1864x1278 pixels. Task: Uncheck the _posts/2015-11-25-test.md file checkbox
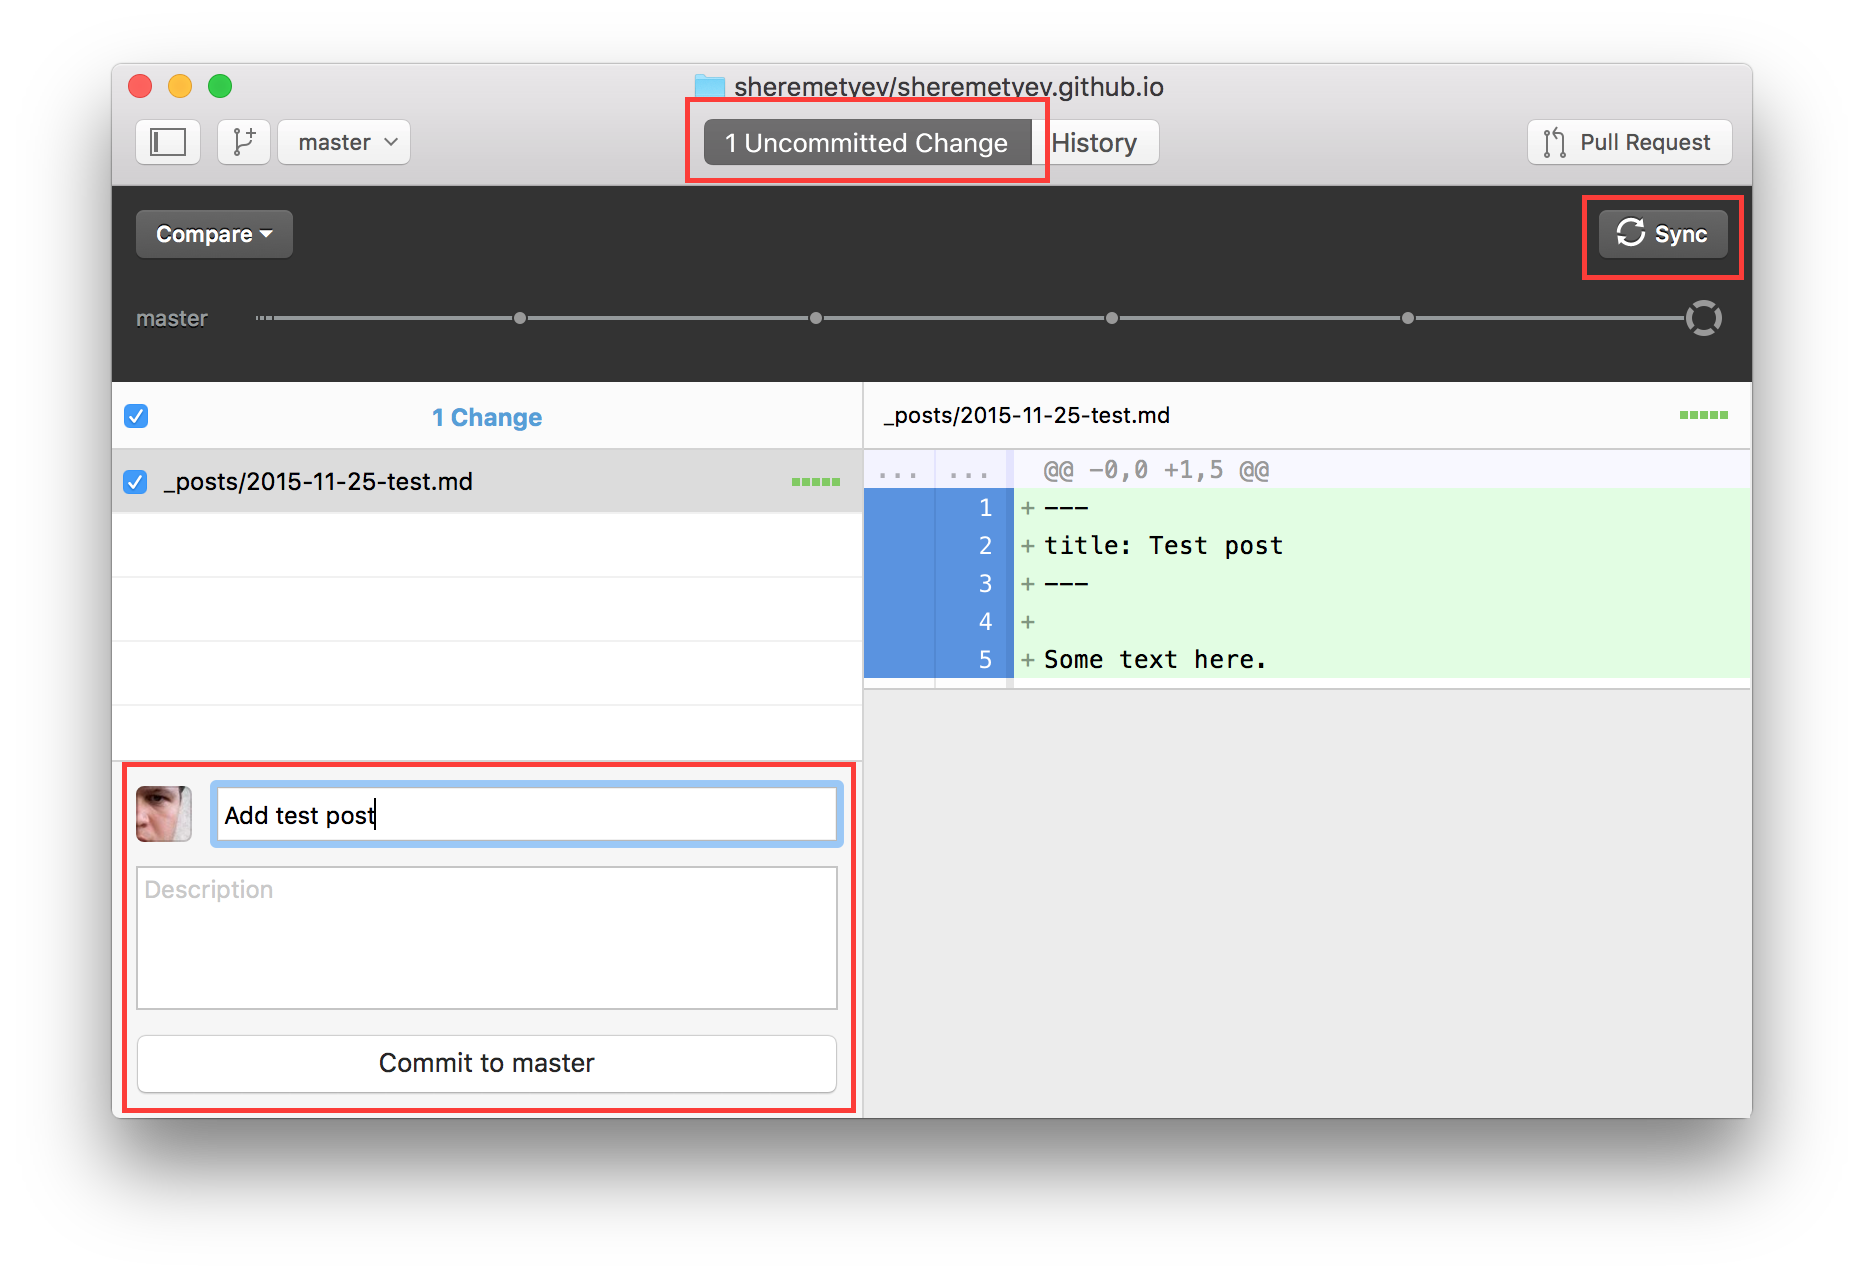[x=136, y=482]
